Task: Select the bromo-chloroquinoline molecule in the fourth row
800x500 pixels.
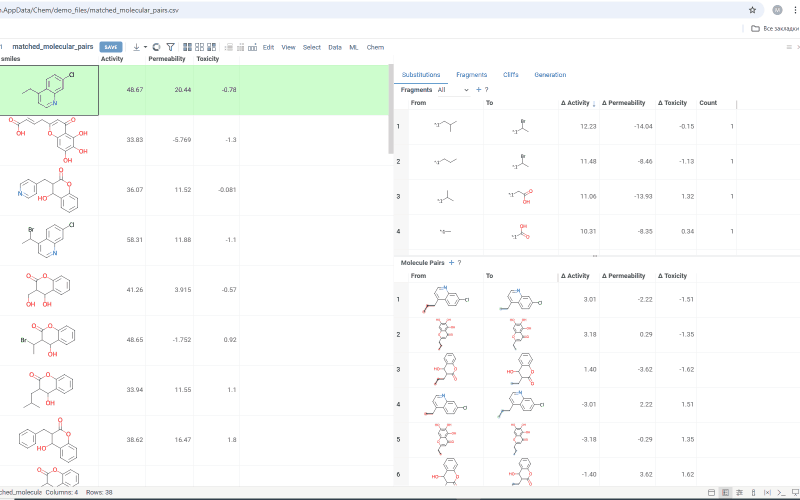Action: 48,240
